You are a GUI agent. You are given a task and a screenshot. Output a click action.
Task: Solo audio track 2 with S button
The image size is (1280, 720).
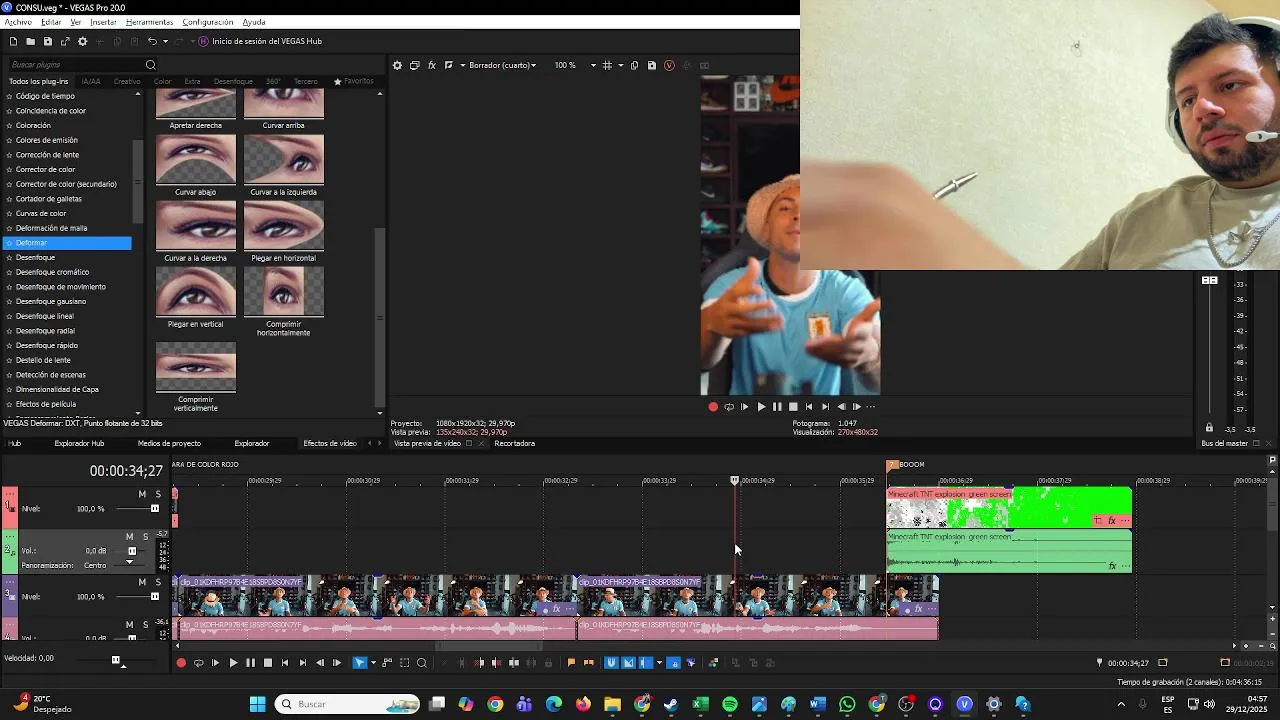point(145,536)
